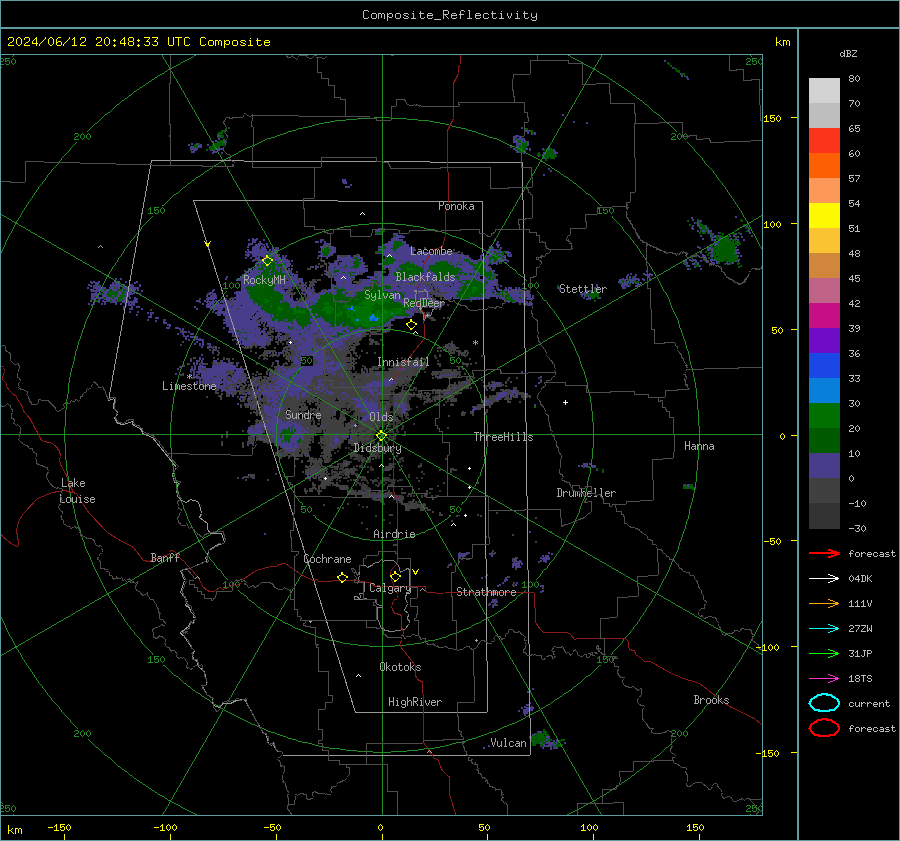Click the bright green 20–30 dBZ swatch

(824, 416)
